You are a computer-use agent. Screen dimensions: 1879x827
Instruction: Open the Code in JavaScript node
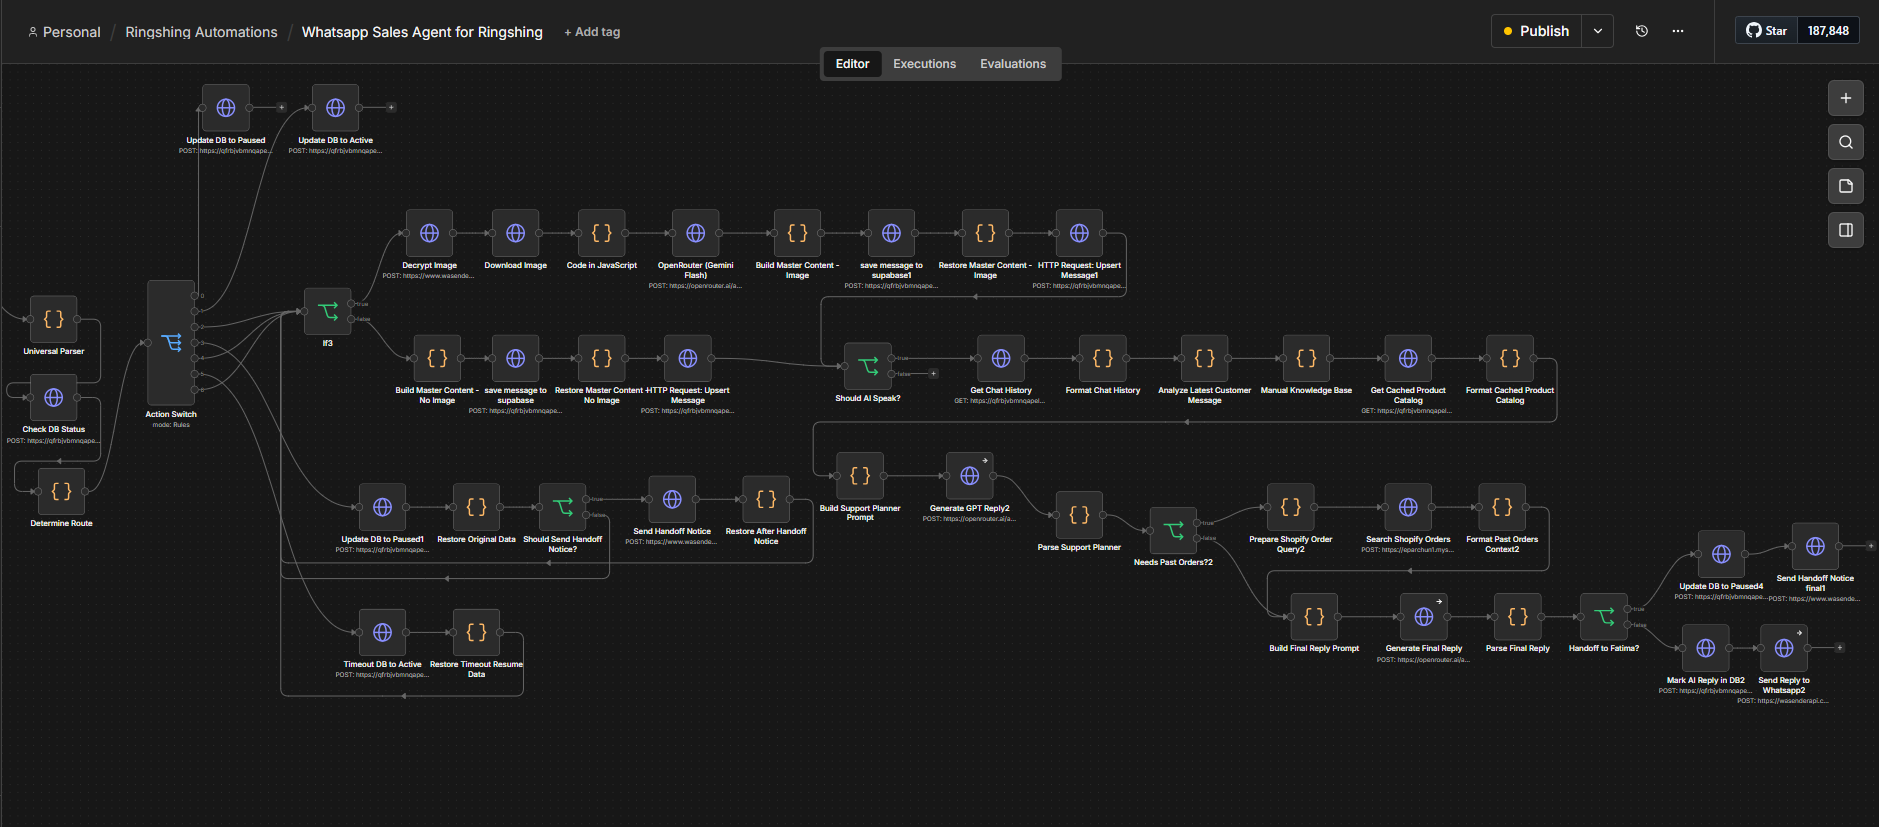(602, 233)
